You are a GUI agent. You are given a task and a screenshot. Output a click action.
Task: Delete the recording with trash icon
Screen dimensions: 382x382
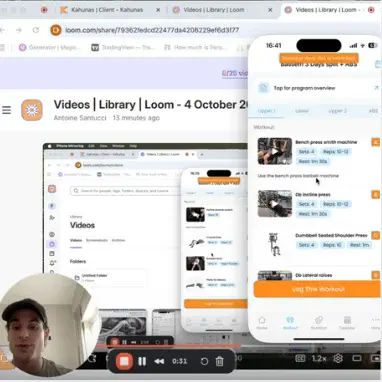point(219,361)
